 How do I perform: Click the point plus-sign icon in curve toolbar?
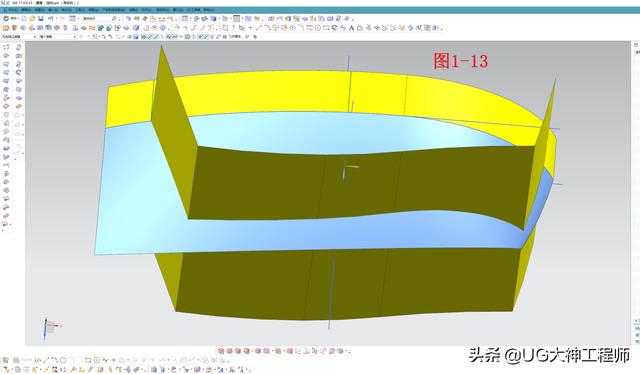click(250, 28)
